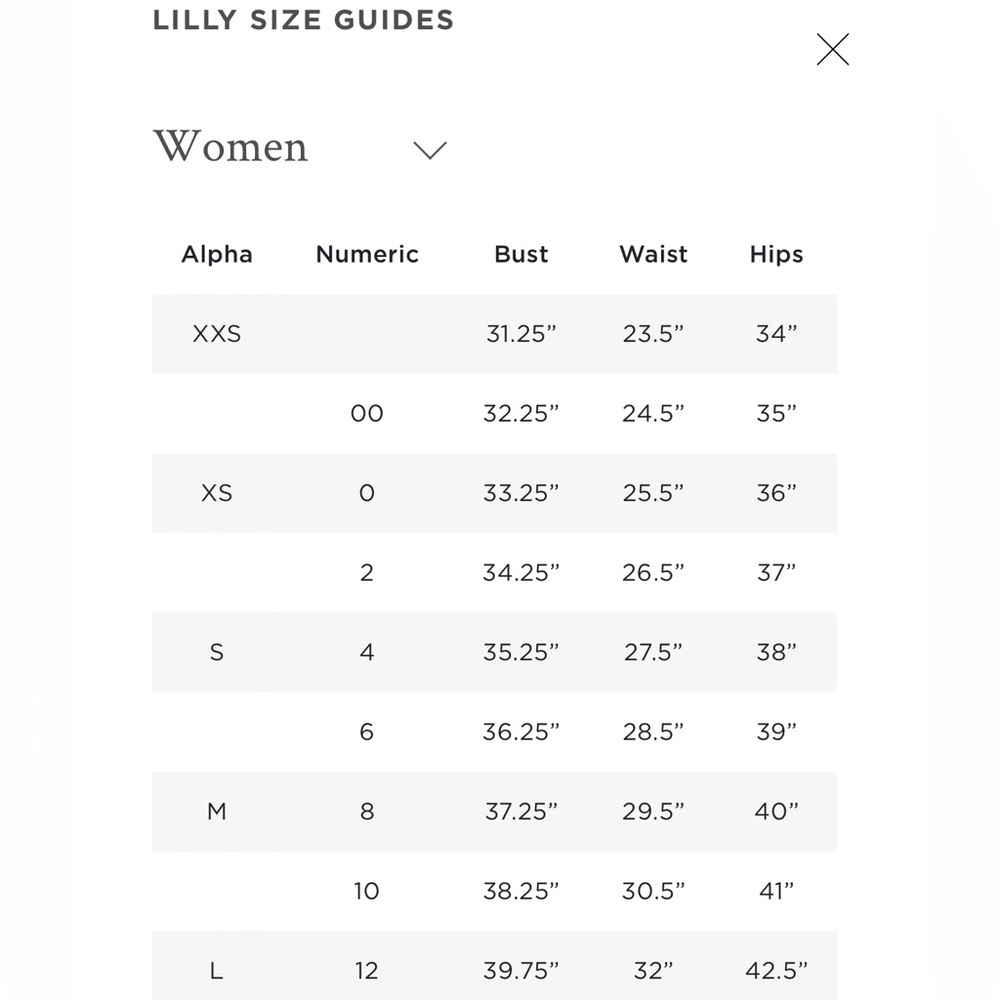Click the 34.25" bust measurement
This screenshot has height=1000, width=1000.
(x=520, y=572)
